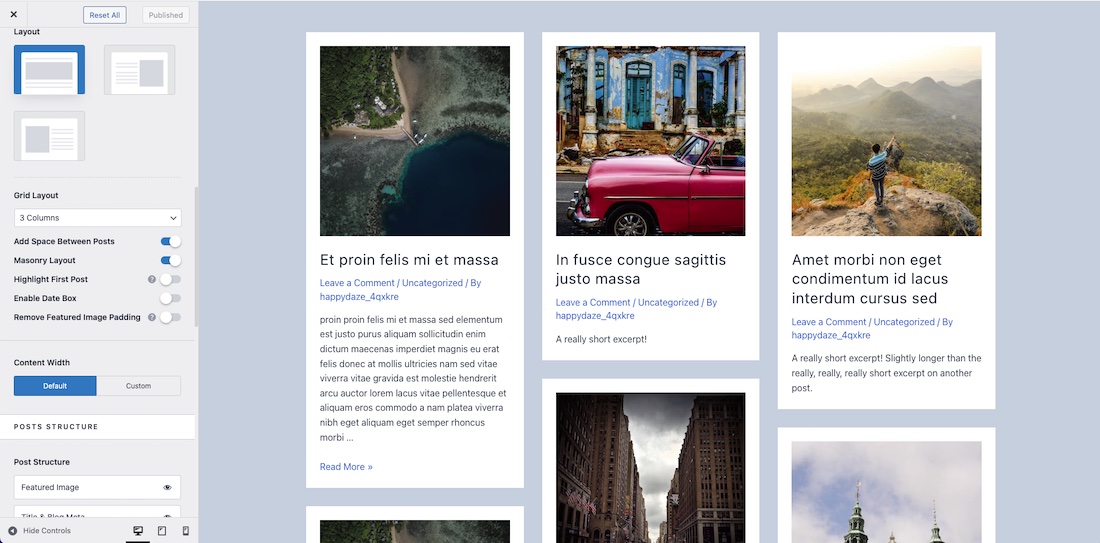Select the right-side image layout thumbnail

coord(140,69)
